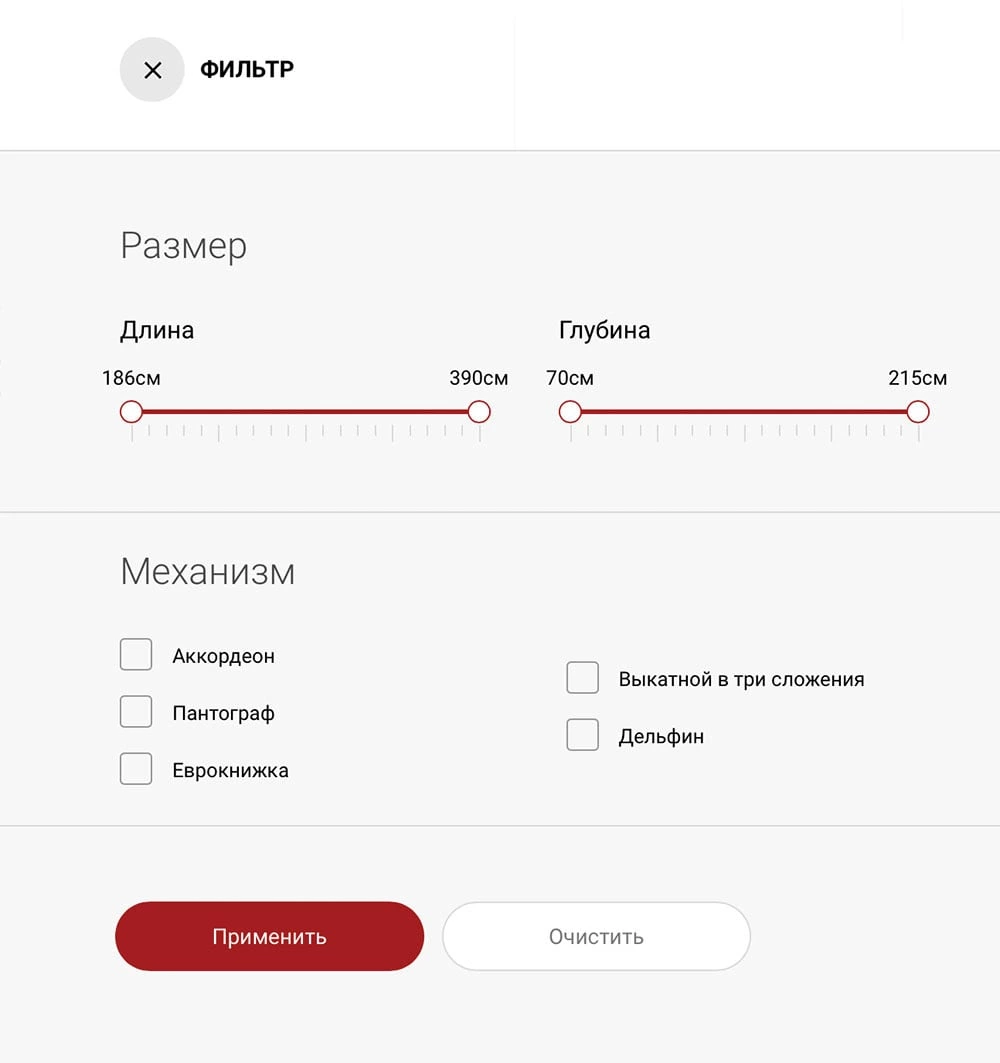Screen dimensions: 1000x1063
Task: Toggle the Дельфин checkbox
Action: 583,735
